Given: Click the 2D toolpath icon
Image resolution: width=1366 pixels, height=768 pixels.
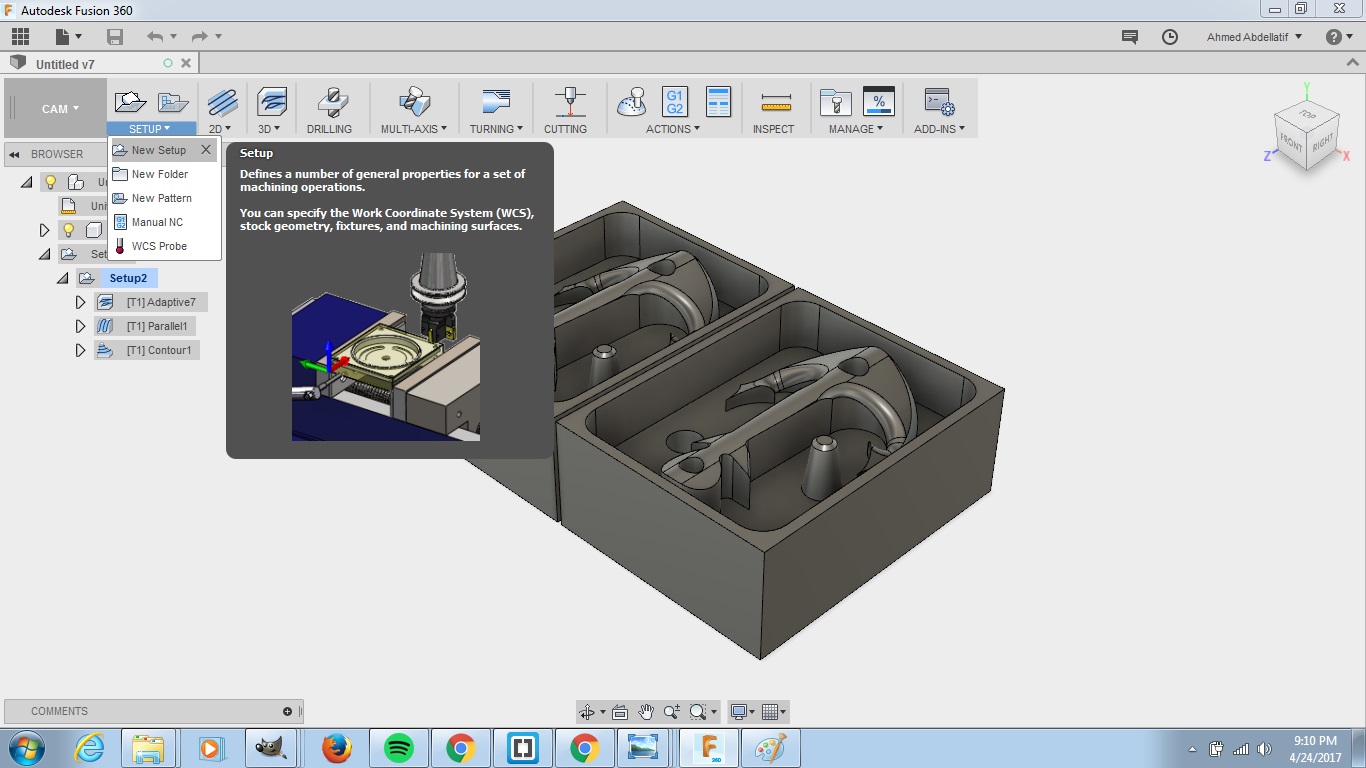Looking at the screenshot, I should (x=222, y=102).
